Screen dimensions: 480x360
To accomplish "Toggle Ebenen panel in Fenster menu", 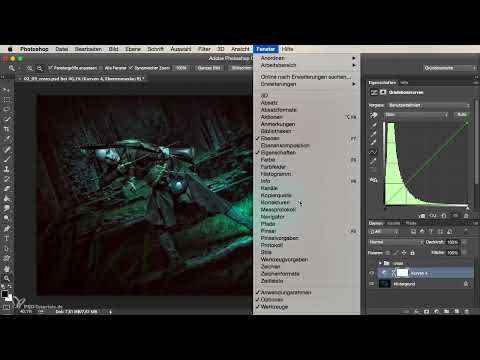I will 306,138.
